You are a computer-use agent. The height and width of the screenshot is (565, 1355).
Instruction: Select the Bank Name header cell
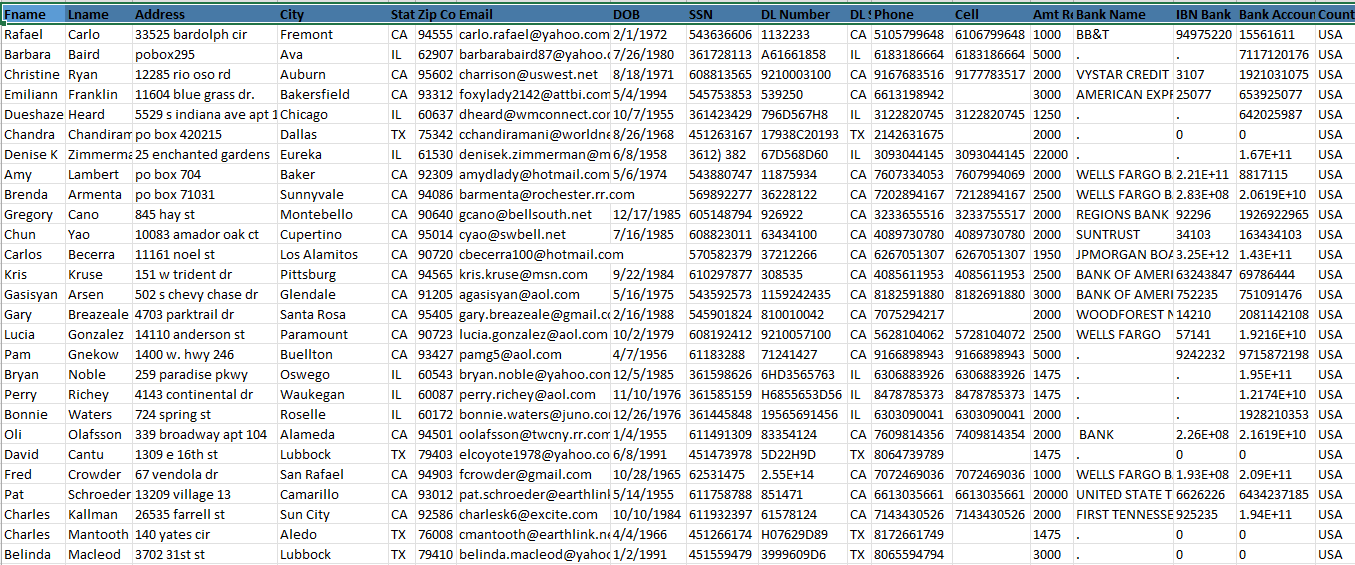point(1123,15)
